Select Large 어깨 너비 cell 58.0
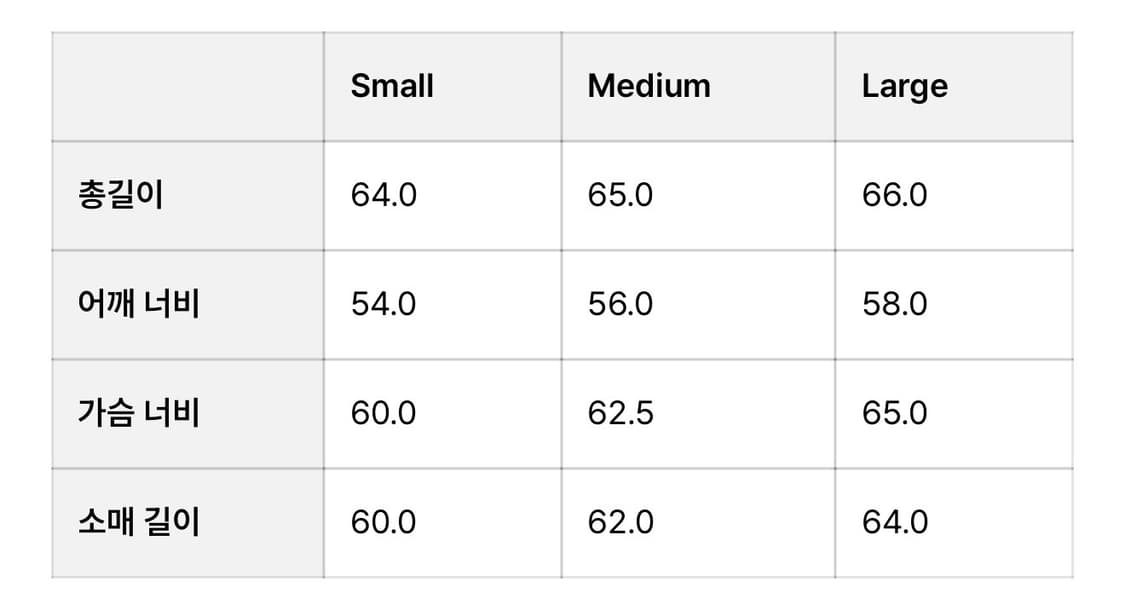The width and height of the screenshot is (1125, 614). [x=894, y=304]
